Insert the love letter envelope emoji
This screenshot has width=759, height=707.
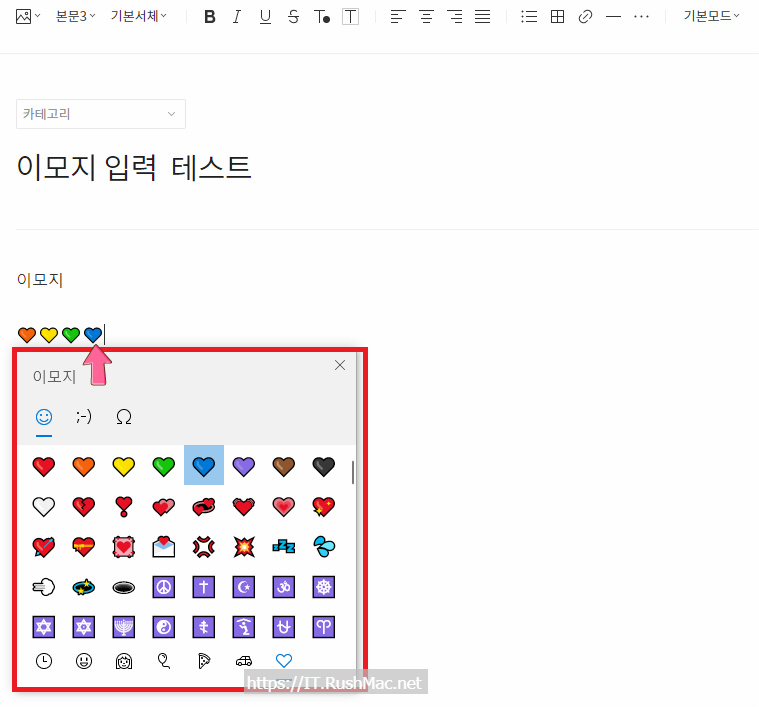tap(164, 547)
